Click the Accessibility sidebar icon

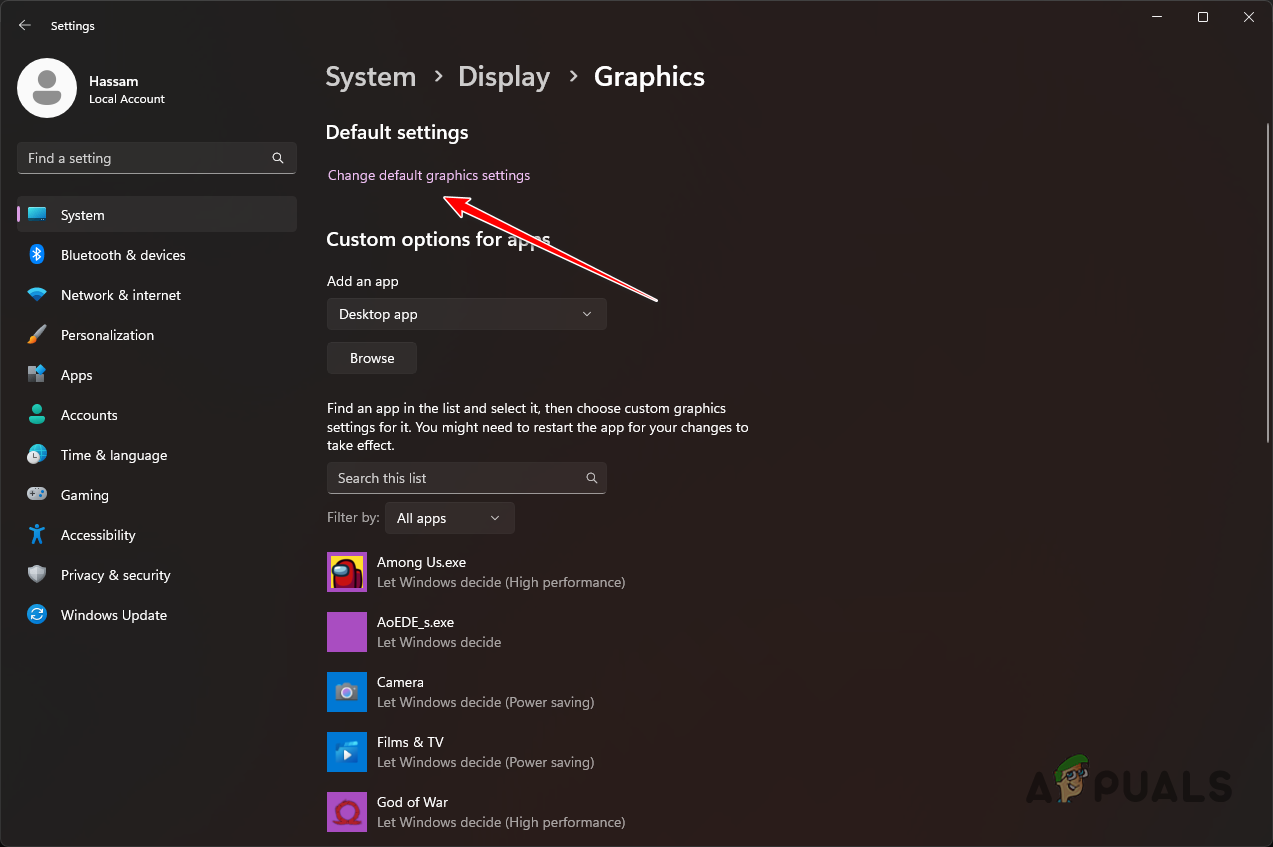pyautogui.click(x=36, y=534)
